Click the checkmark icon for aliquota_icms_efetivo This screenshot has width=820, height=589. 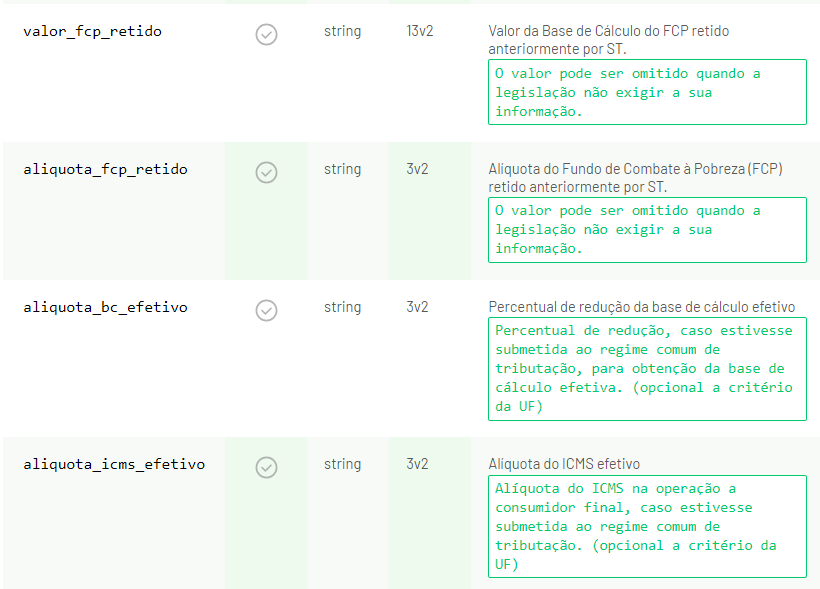[x=266, y=468]
